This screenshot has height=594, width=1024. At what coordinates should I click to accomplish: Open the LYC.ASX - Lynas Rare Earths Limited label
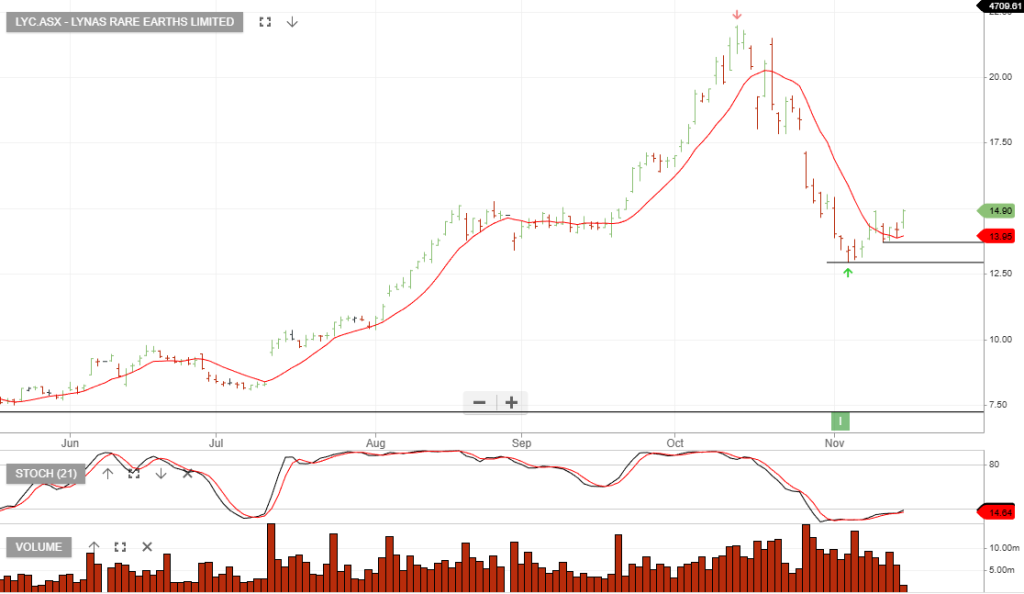click(124, 21)
